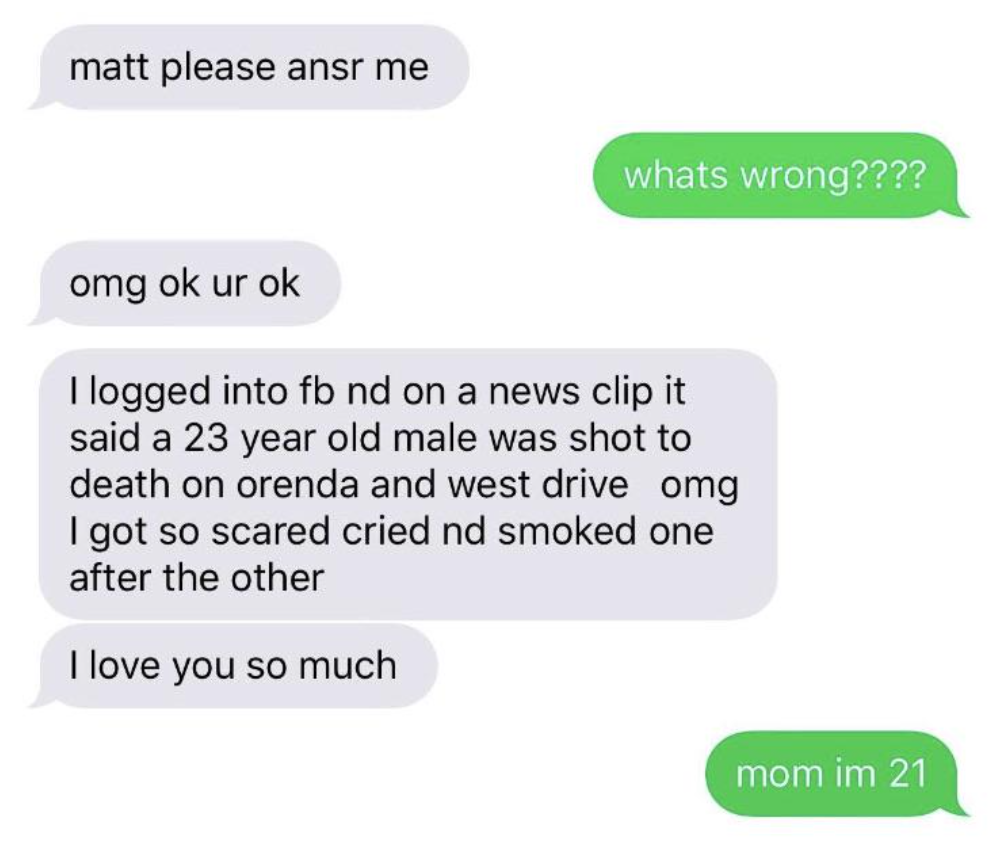Tap the 'matt please ansr me' message bubble
This screenshot has width=1000, height=846.
tap(249, 67)
